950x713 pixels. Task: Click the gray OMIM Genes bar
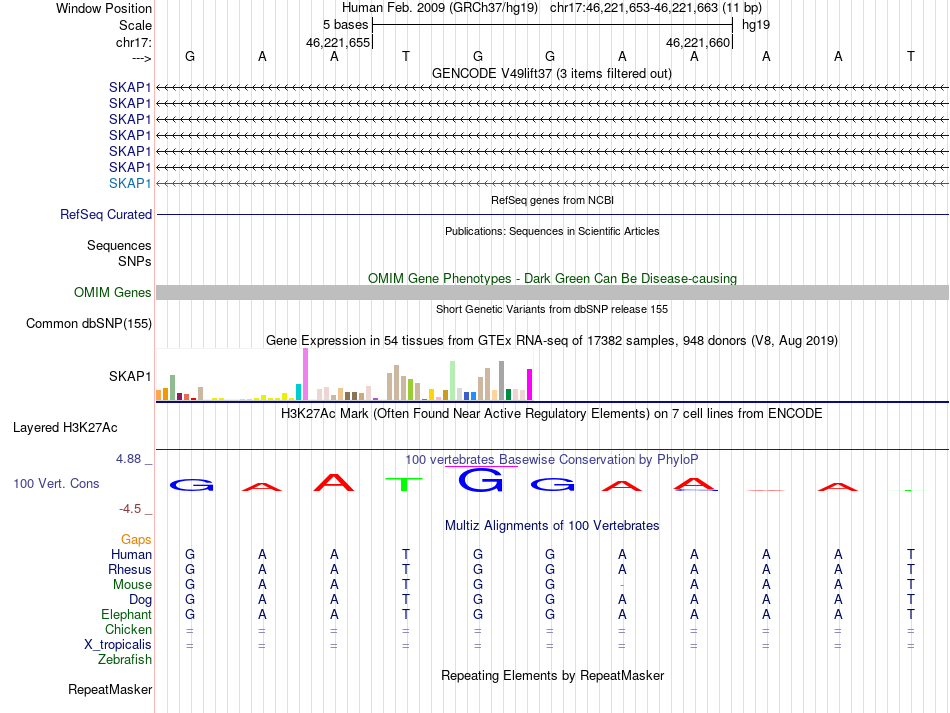pyautogui.click(x=552, y=293)
